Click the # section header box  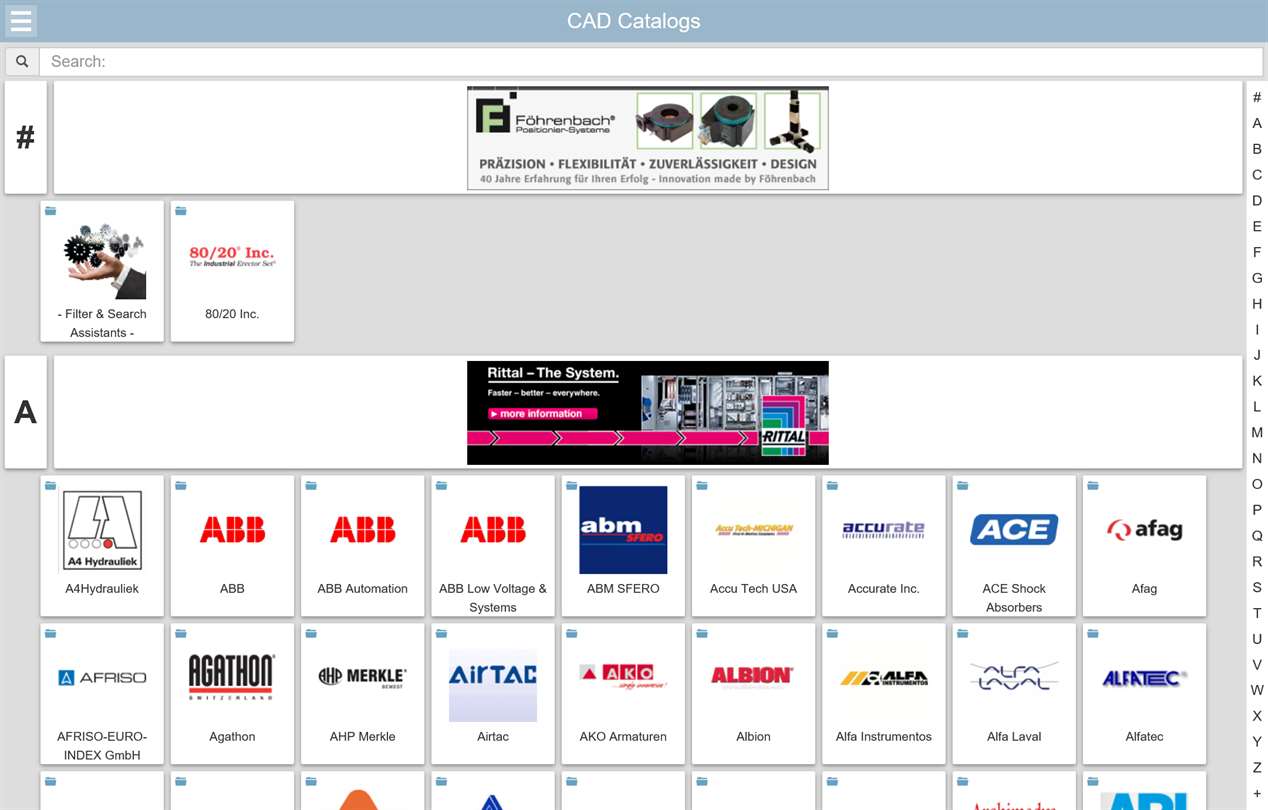coord(26,137)
